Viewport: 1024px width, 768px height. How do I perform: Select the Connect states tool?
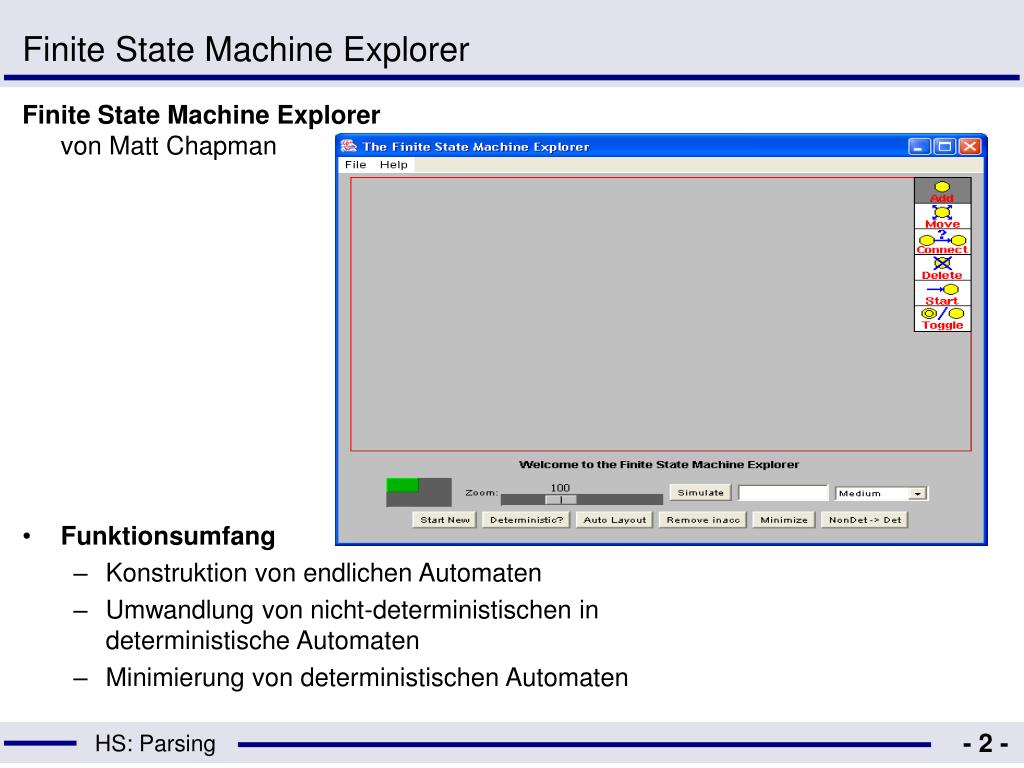(x=942, y=242)
